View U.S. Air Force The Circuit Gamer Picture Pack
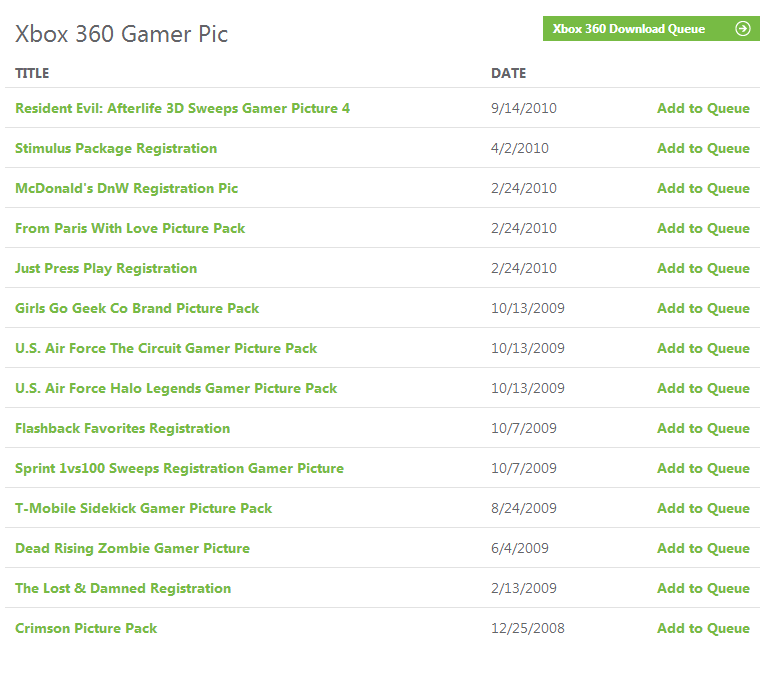Image resolution: width=772 pixels, height=673 pixels. tap(166, 348)
